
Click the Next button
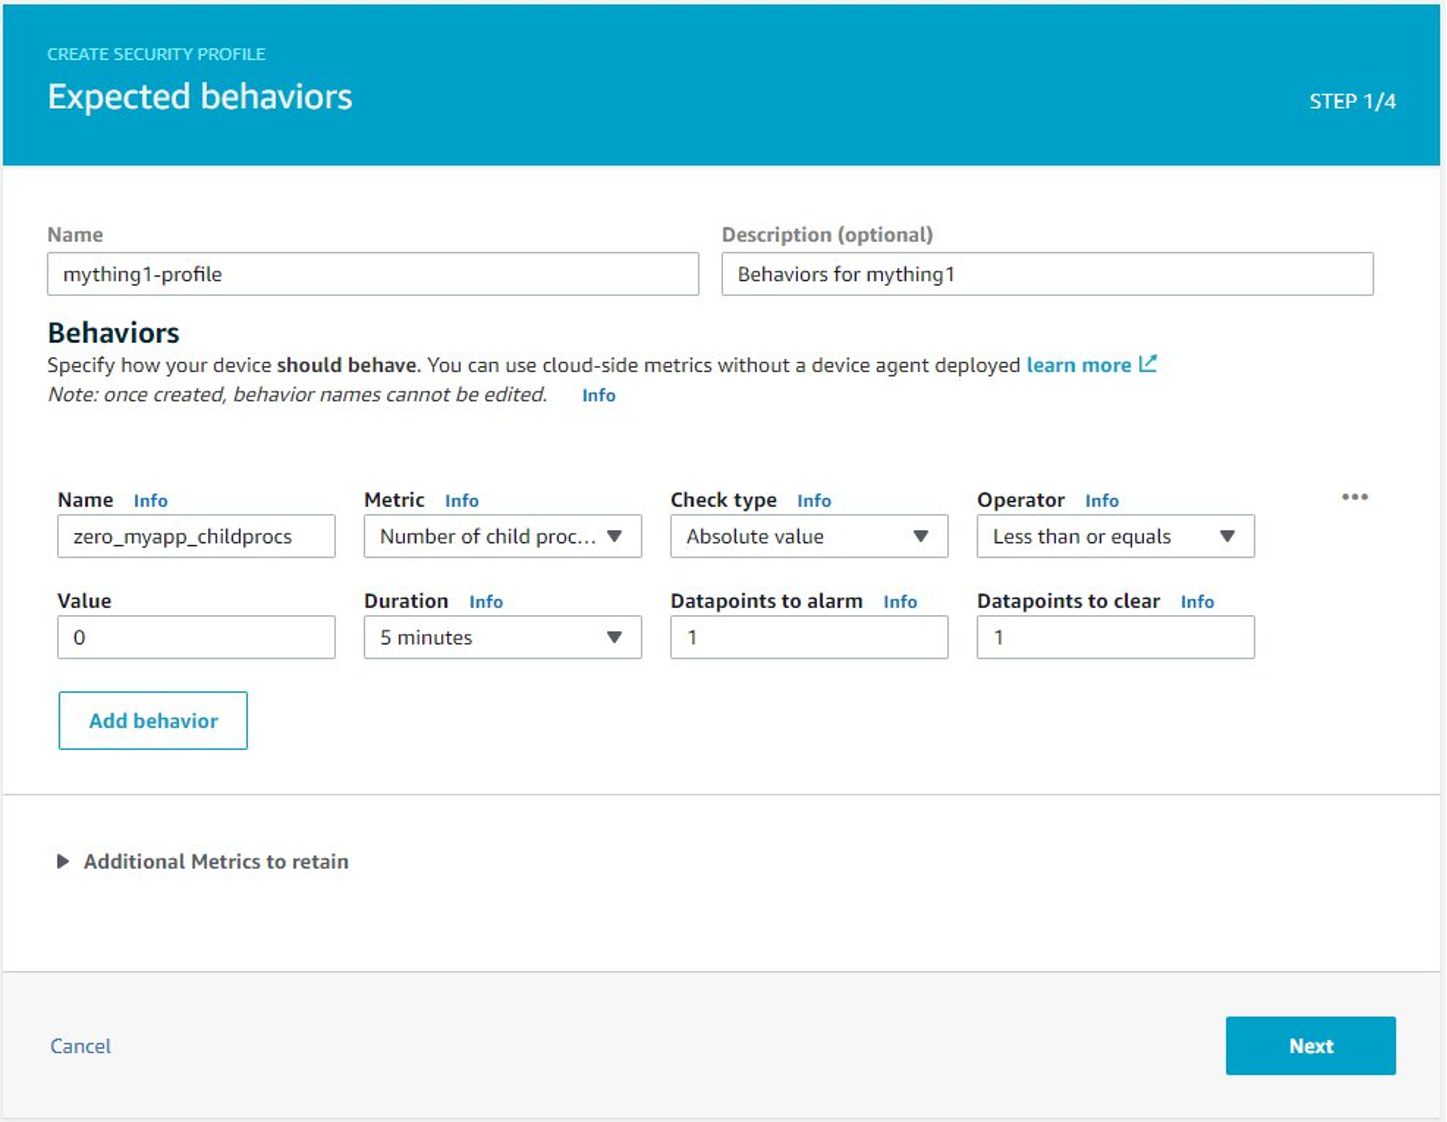(1310, 1046)
